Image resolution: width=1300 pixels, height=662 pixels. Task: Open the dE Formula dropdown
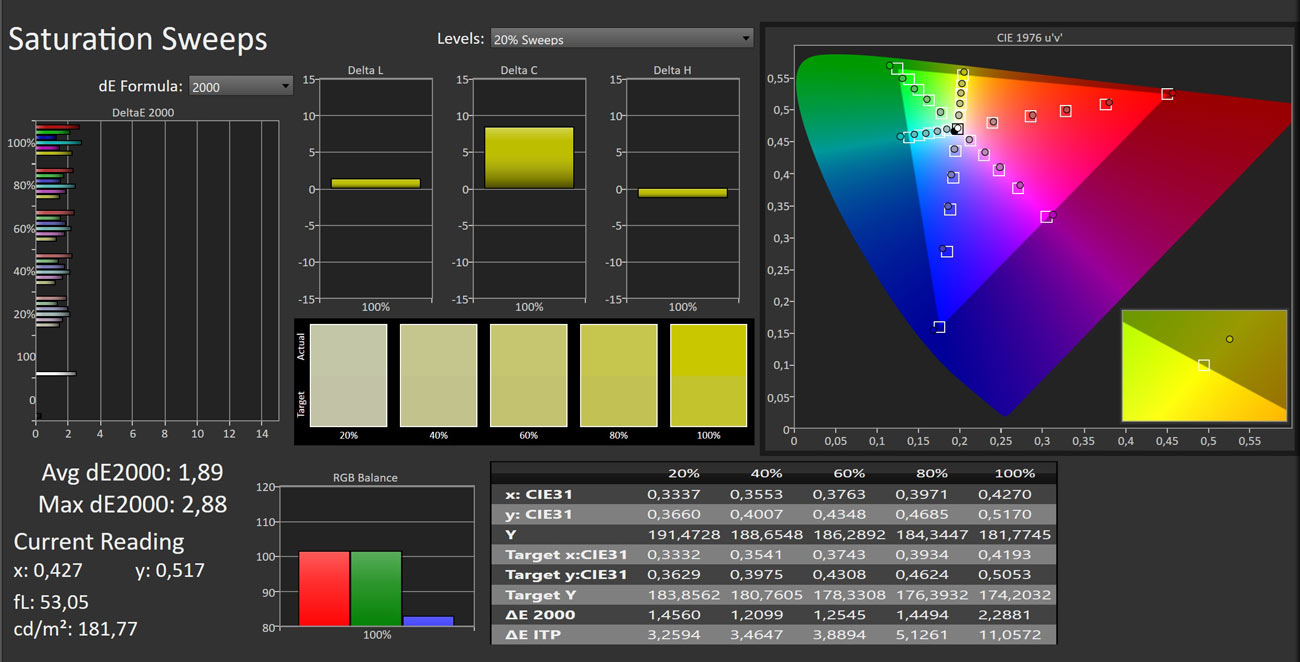click(240, 87)
